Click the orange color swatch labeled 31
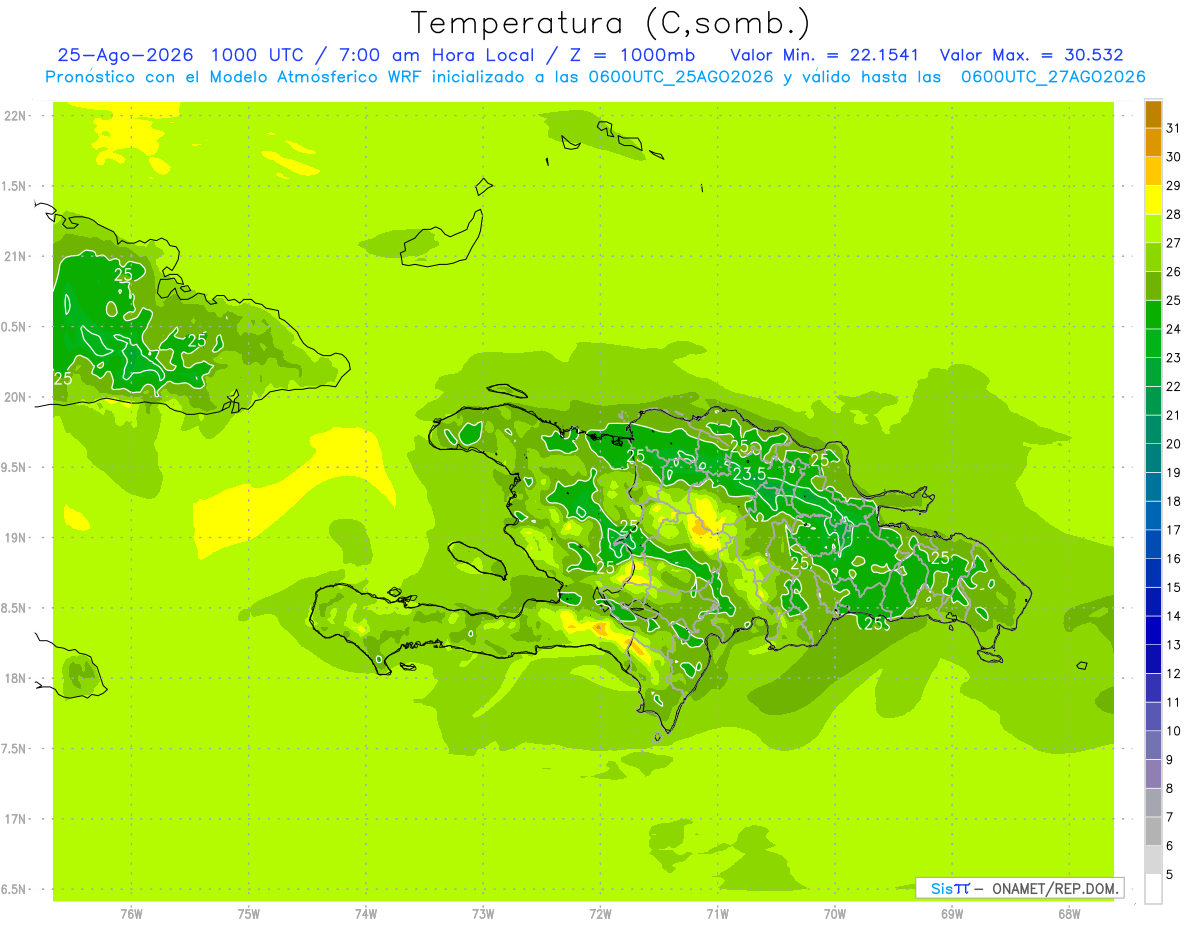Screen dimensions: 1200x927 [1153, 114]
